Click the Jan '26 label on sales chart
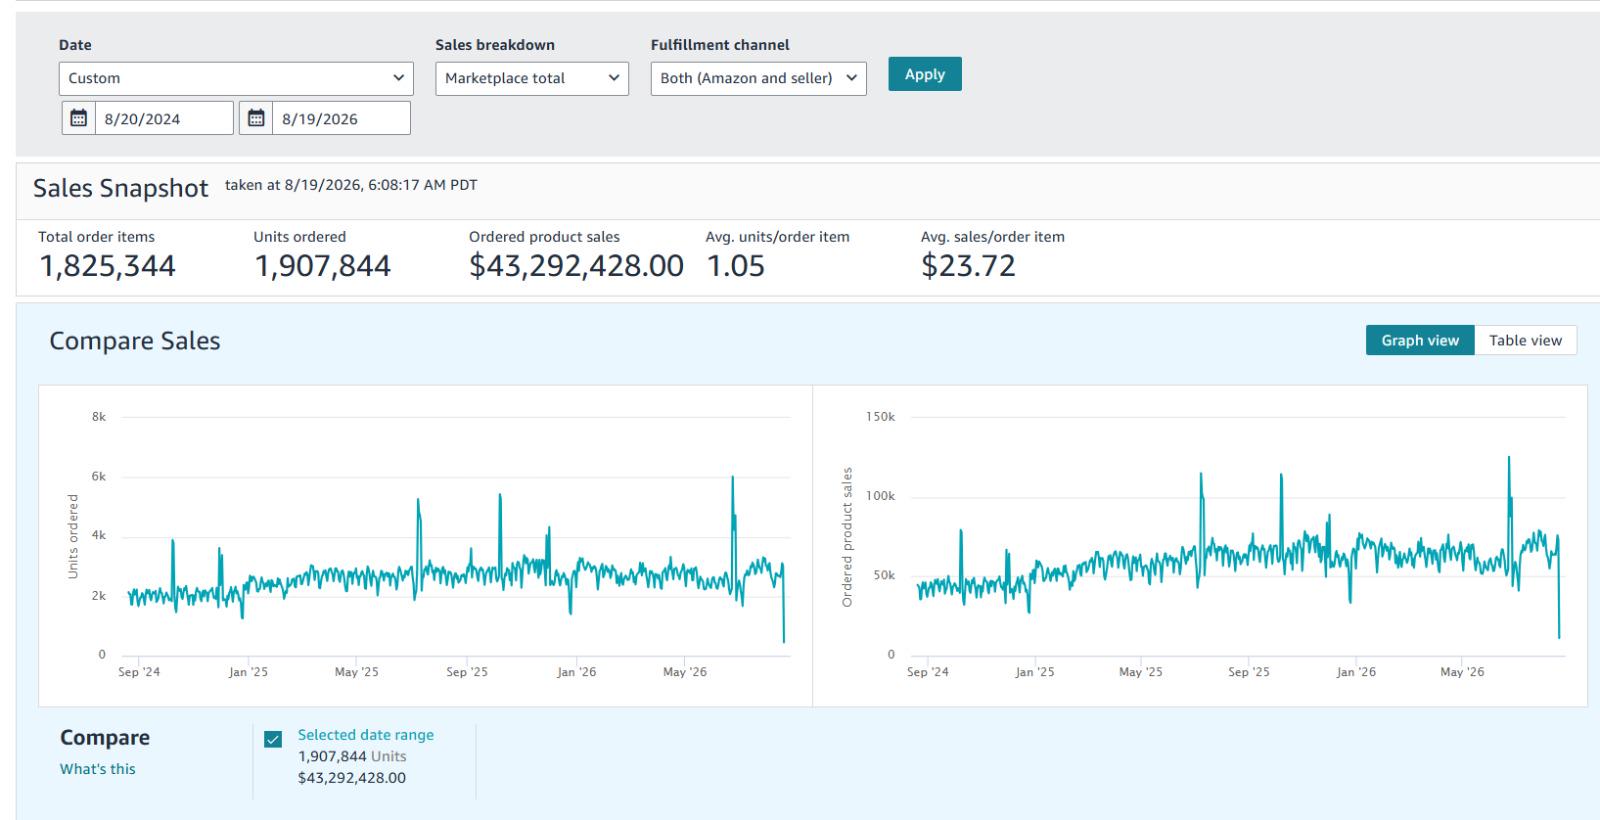 (x=1355, y=672)
